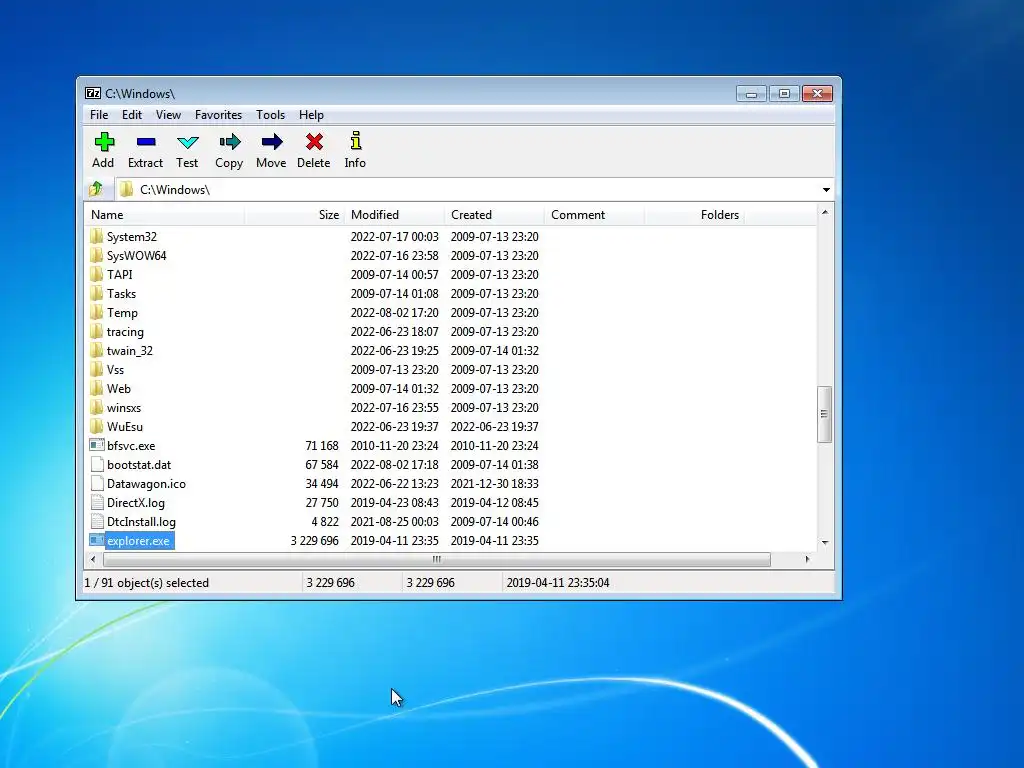Sort by the Name column header
Viewport: 1024px width, 768px height.
(165, 215)
